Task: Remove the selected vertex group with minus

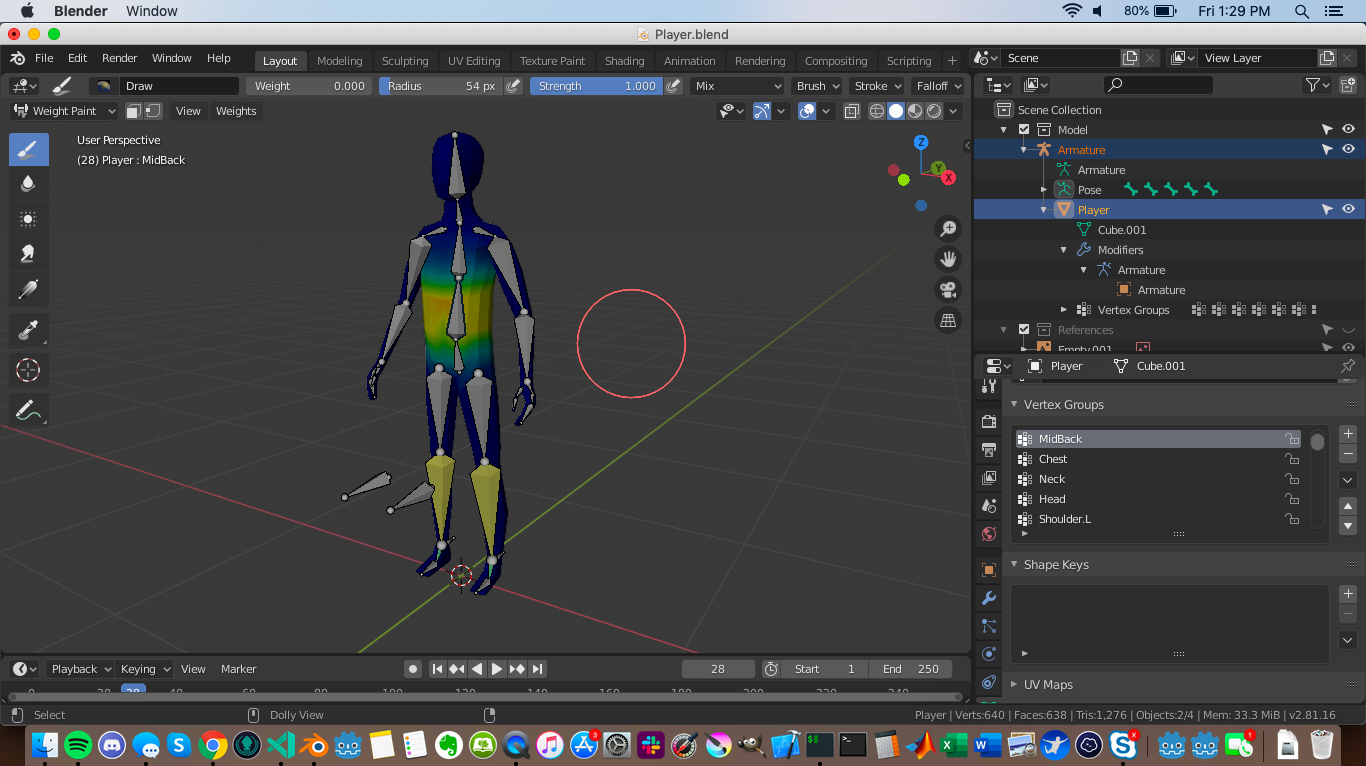Action: [1348, 454]
